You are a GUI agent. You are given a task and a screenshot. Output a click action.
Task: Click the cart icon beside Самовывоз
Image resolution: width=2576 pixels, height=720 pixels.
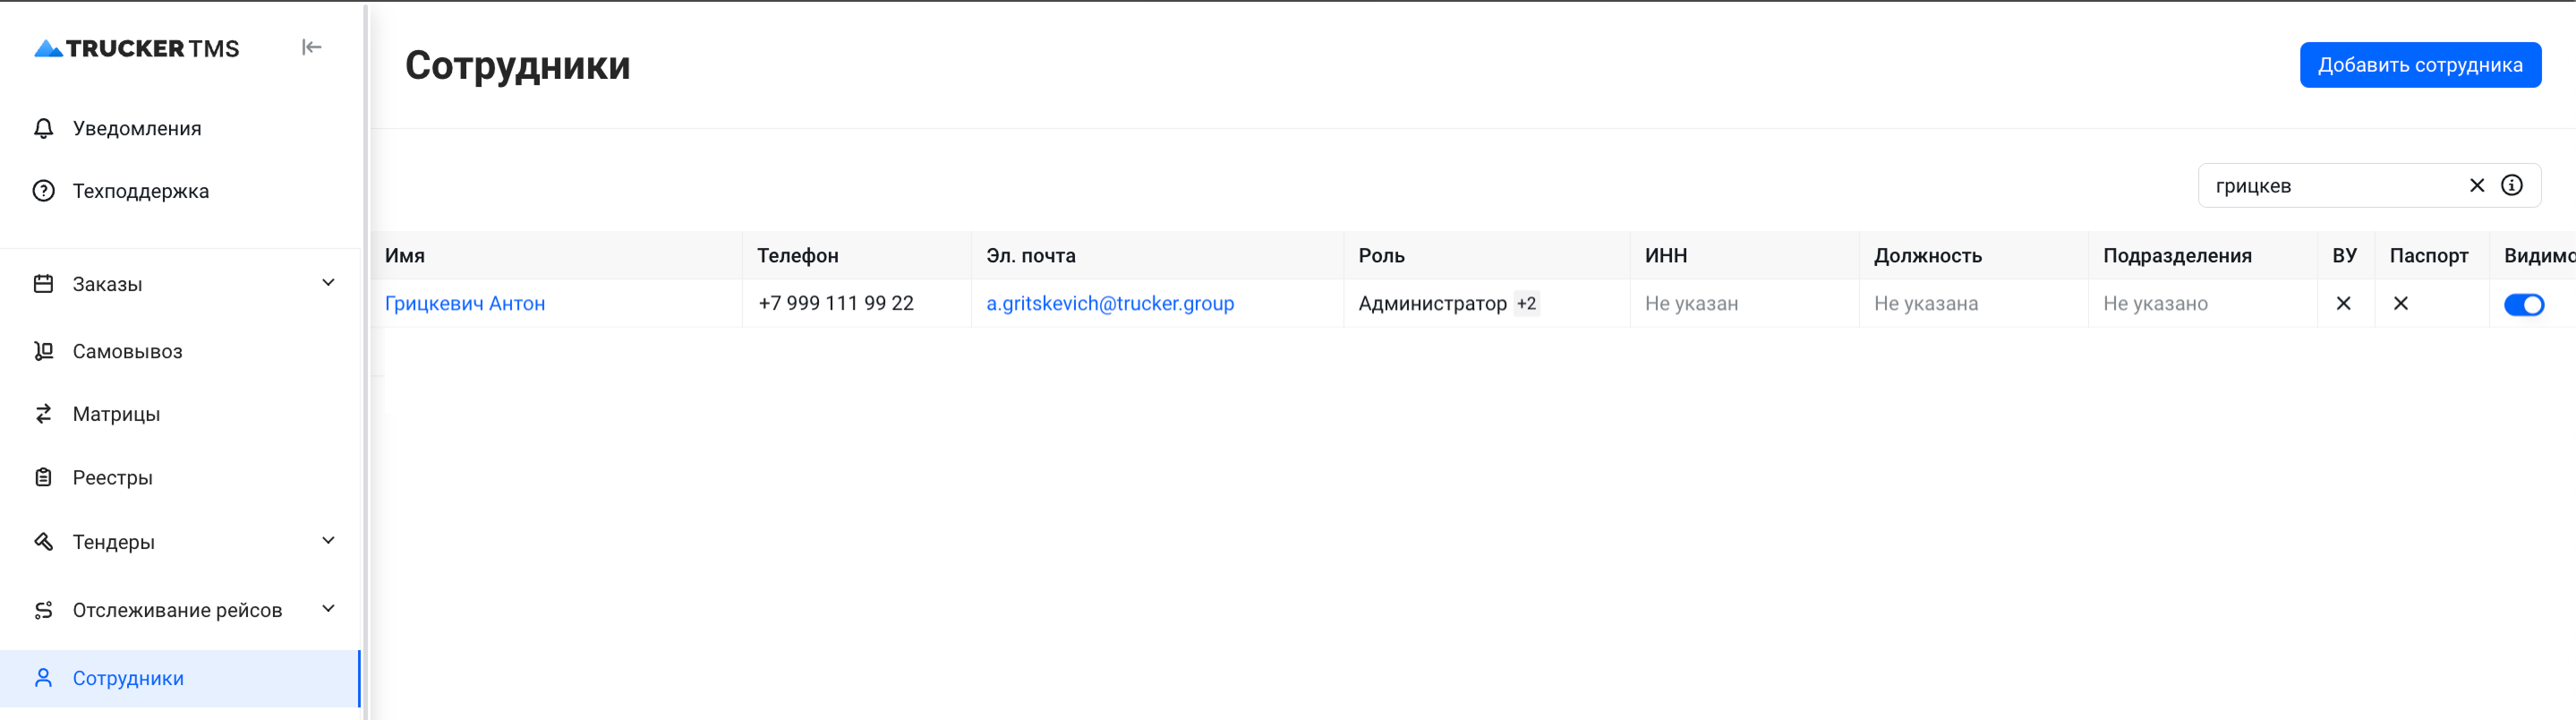click(43, 351)
